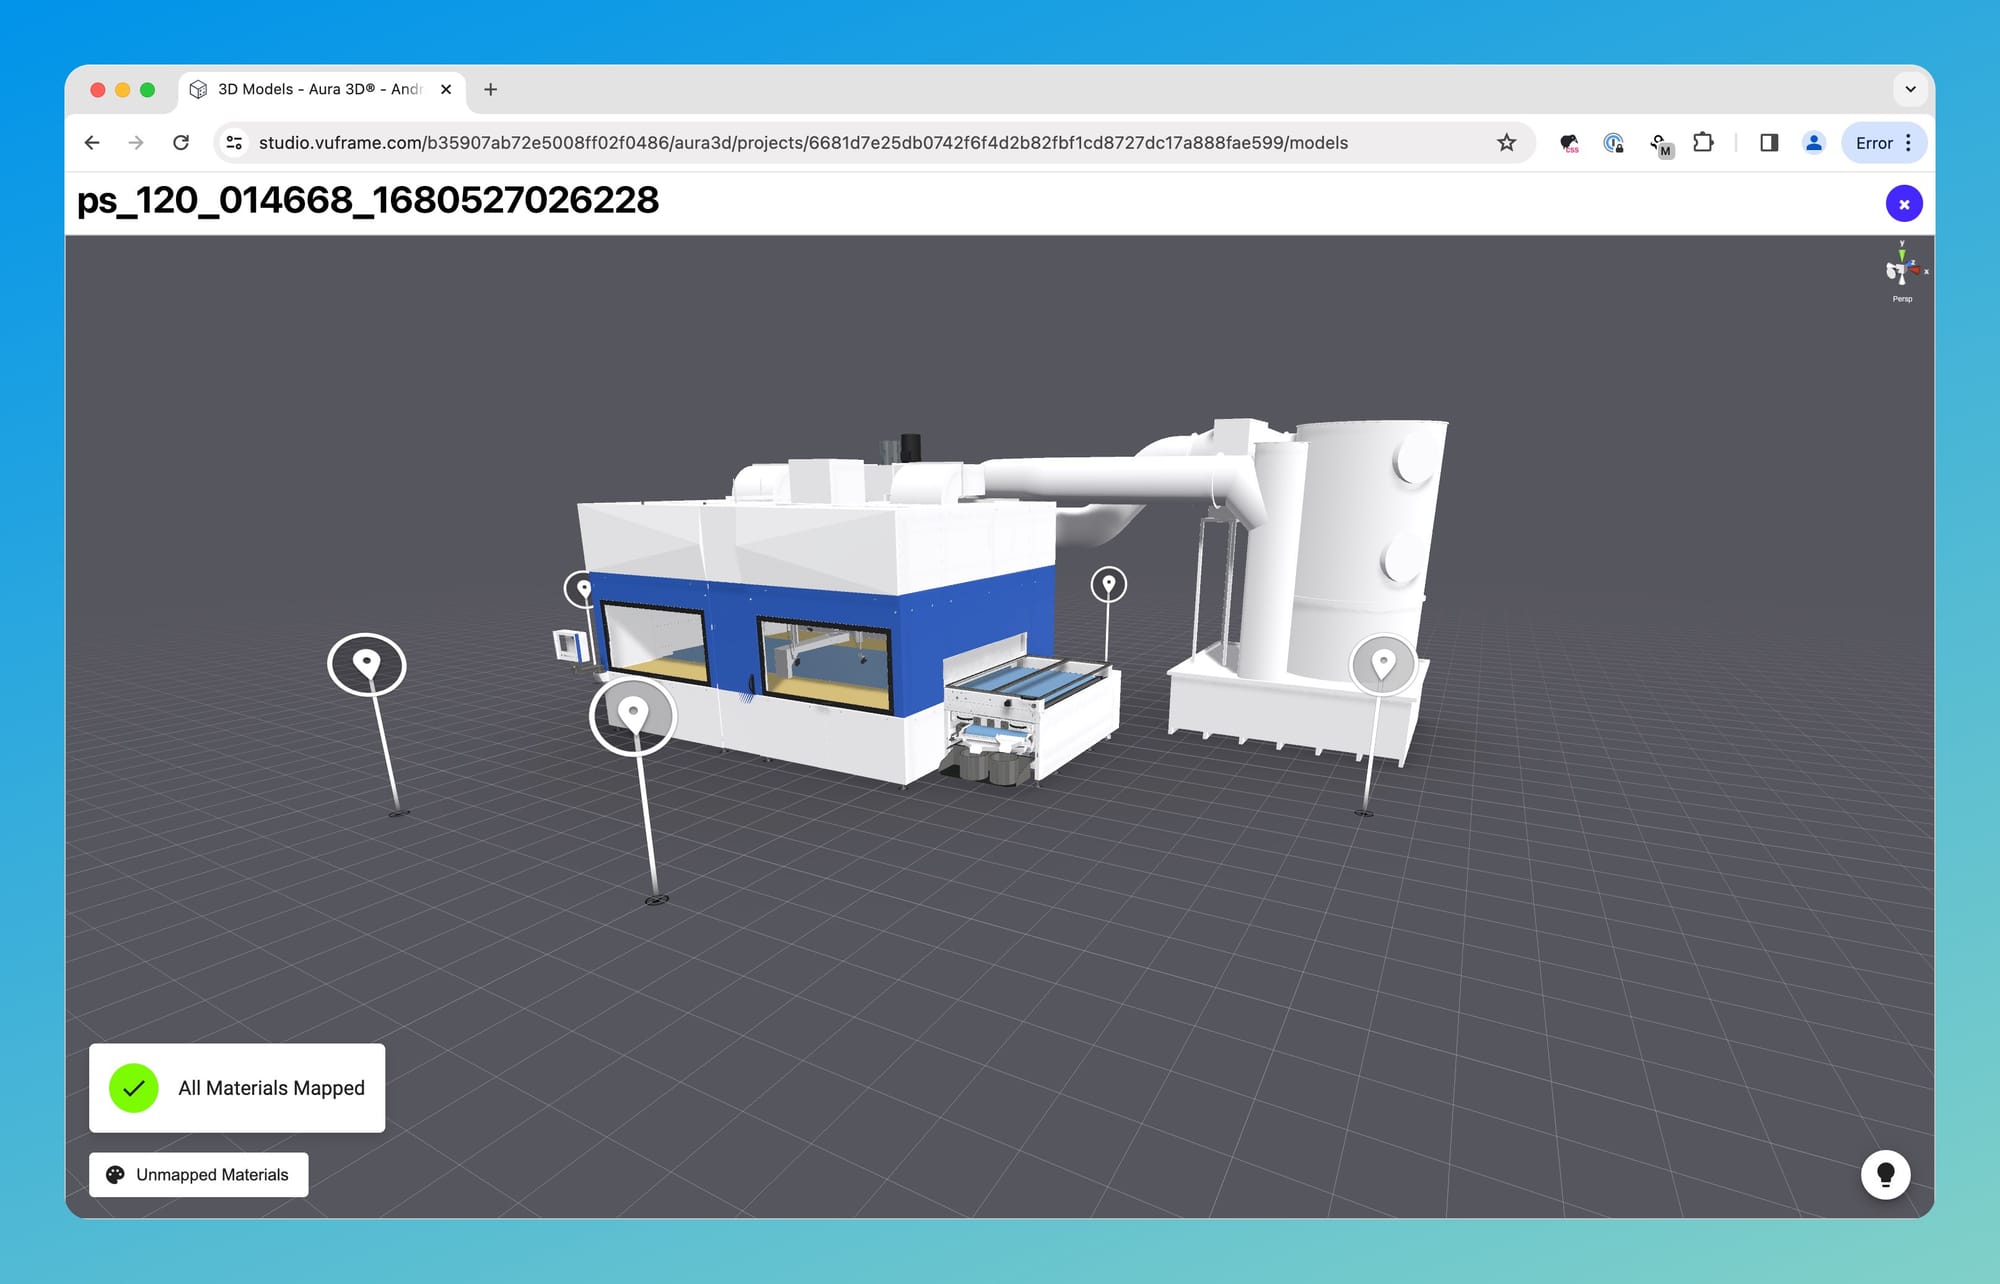Click the purple close viewer button

(x=1904, y=204)
